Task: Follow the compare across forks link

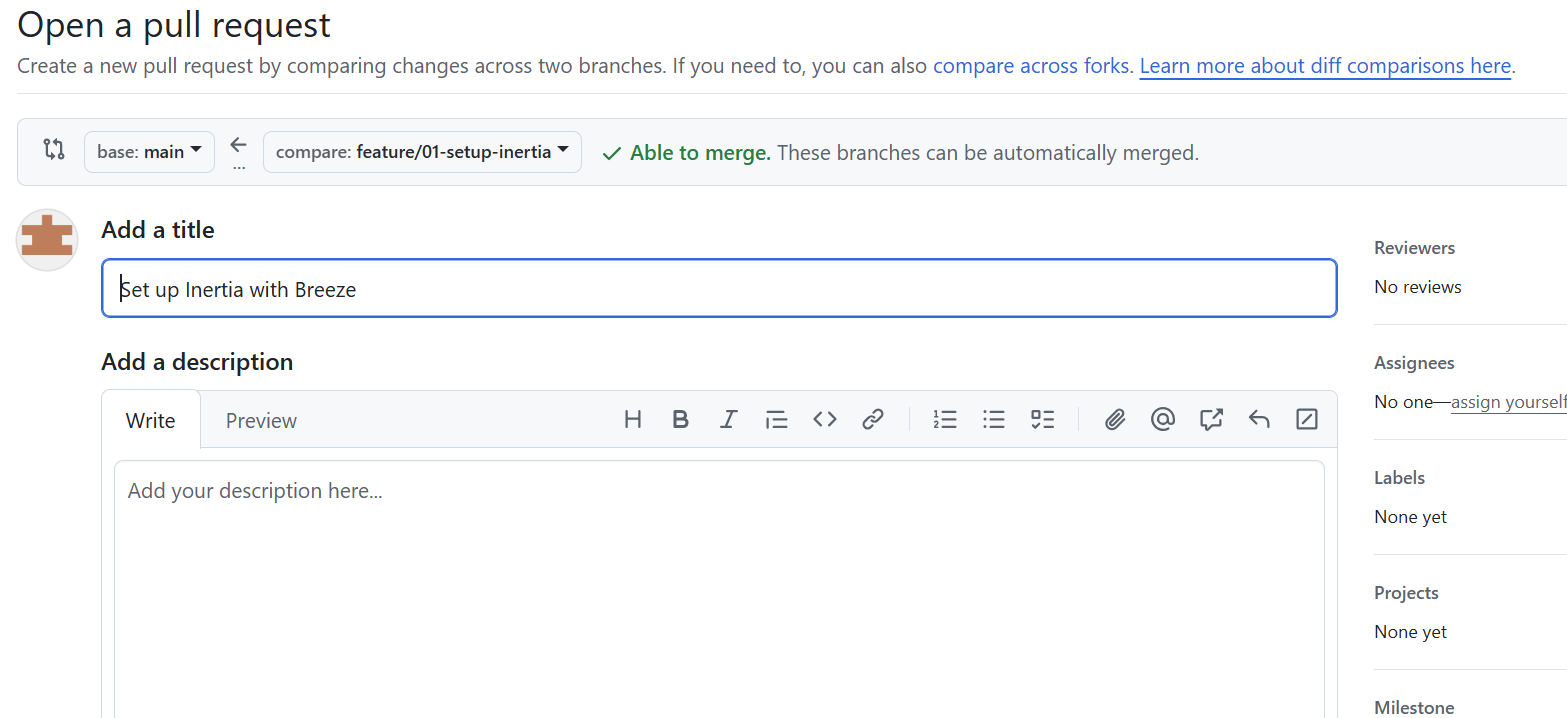Action: pyautogui.click(x=1033, y=66)
